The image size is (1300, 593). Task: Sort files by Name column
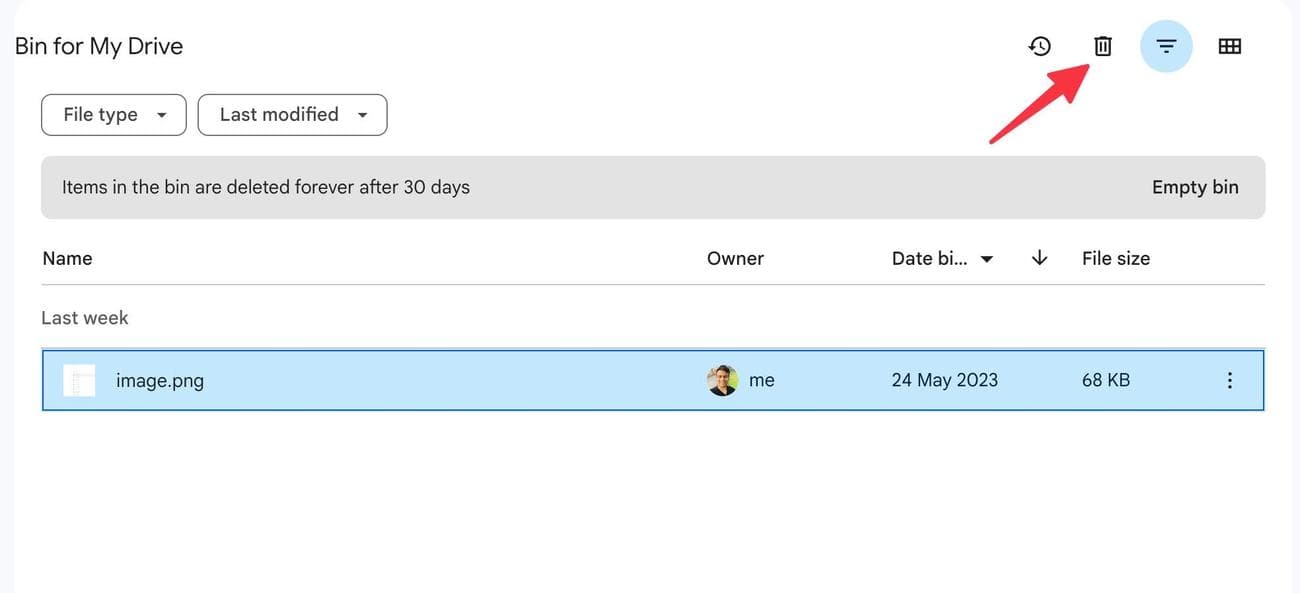tap(67, 258)
